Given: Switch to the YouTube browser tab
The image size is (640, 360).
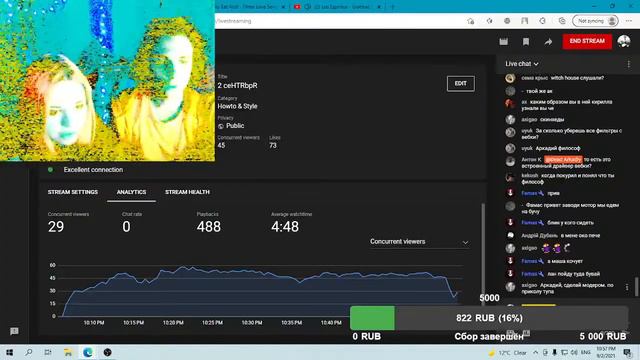Looking at the screenshot, I should (337, 7).
